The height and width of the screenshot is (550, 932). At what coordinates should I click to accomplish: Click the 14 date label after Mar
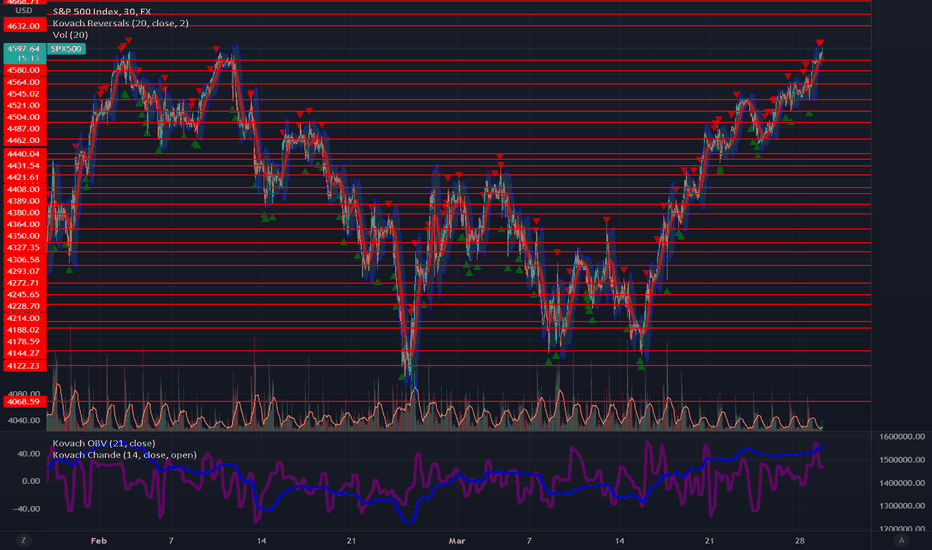click(619, 540)
